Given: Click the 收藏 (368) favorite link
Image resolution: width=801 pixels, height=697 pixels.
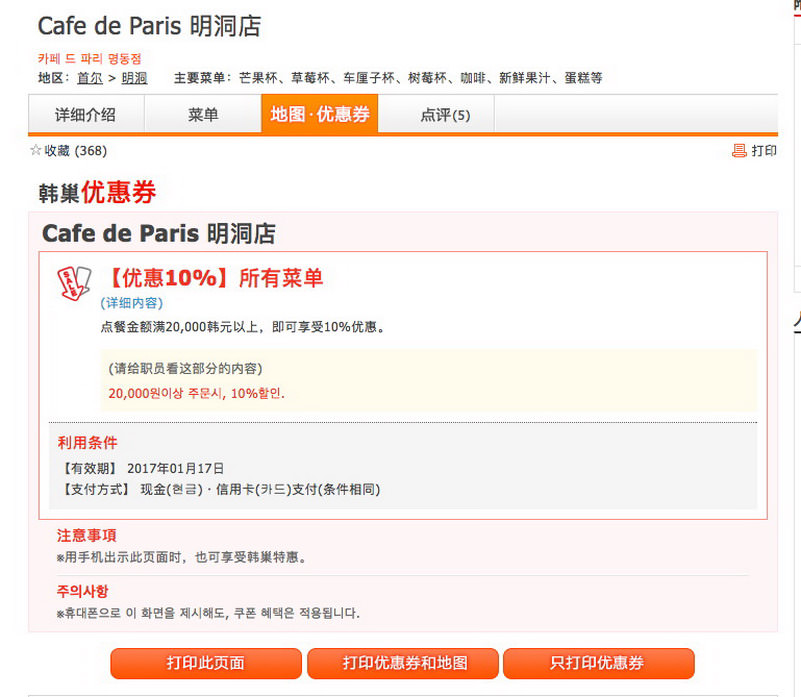Looking at the screenshot, I should pyautogui.click(x=76, y=151).
